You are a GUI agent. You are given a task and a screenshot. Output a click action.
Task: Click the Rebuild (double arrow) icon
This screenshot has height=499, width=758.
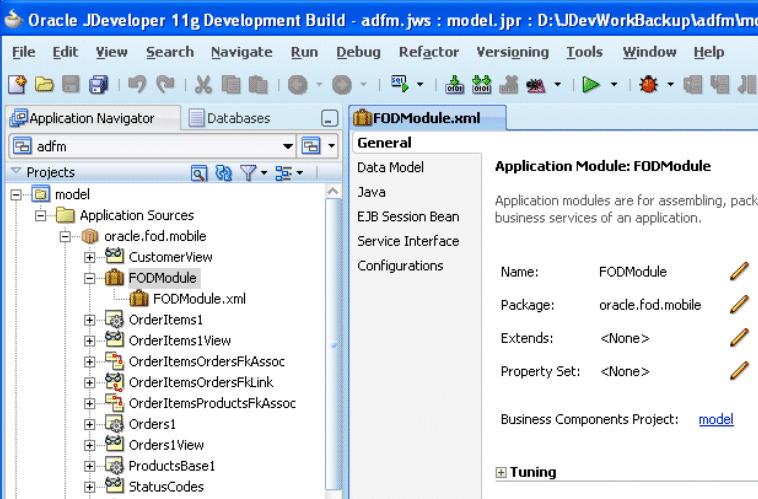[x=481, y=85]
